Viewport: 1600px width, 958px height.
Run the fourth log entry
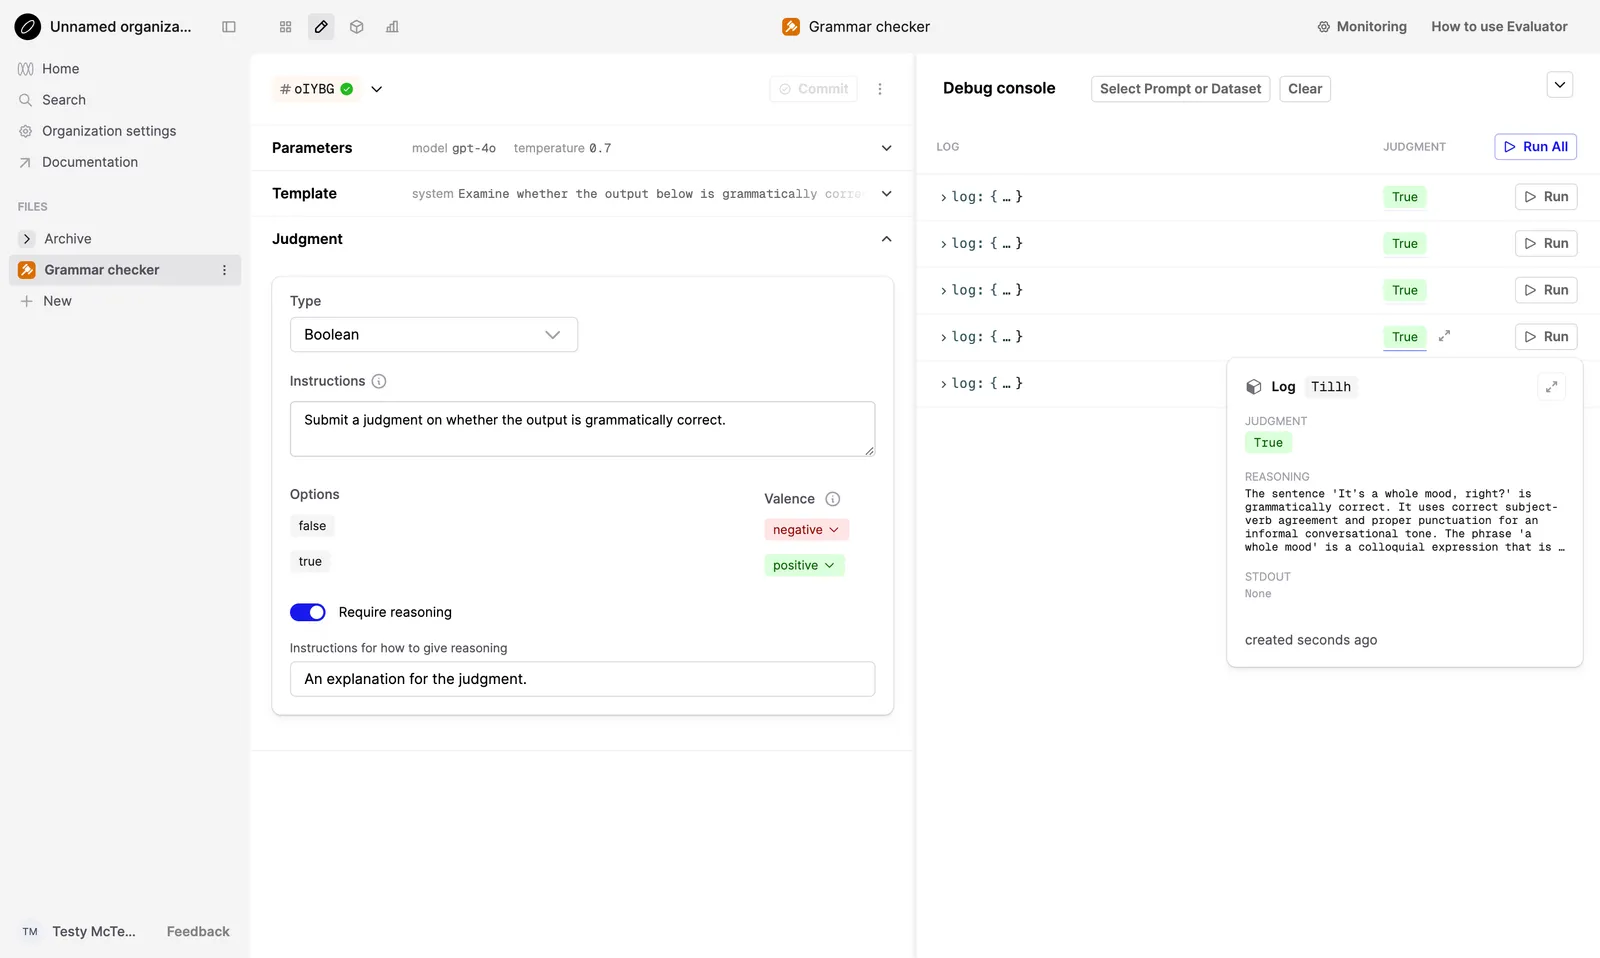[x=1546, y=337]
